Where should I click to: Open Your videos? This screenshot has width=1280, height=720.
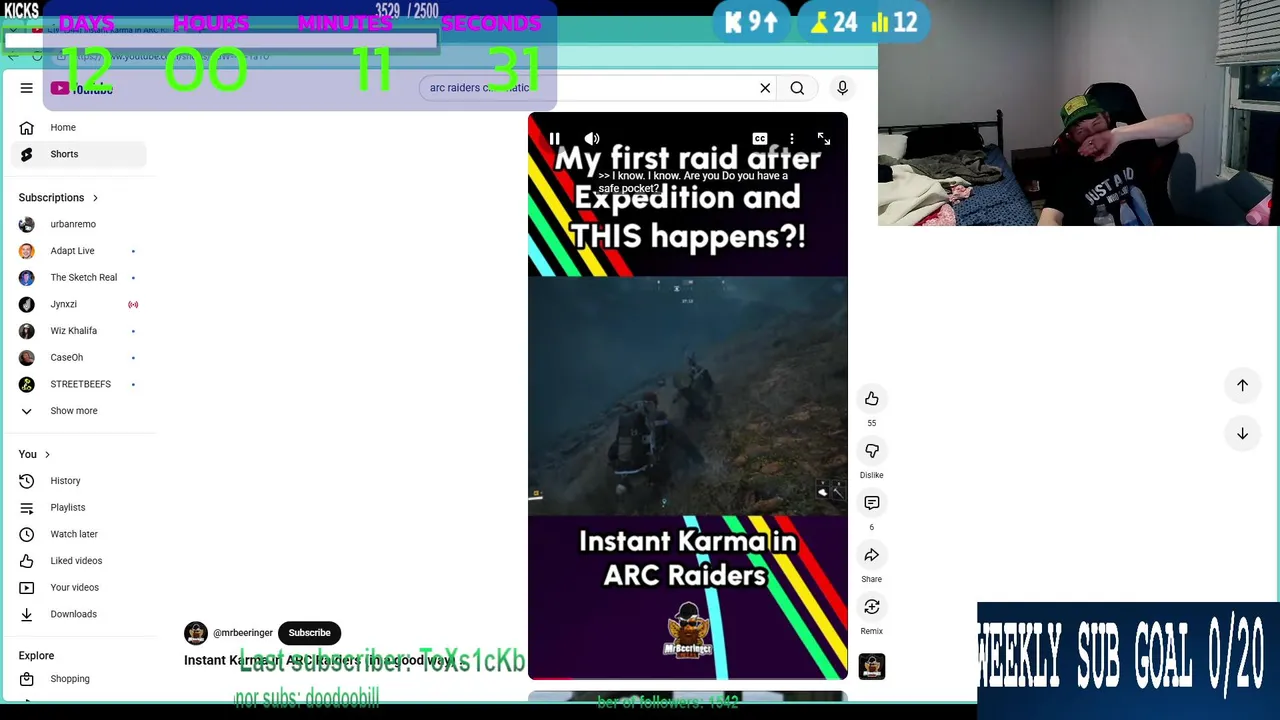click(78, 587)
